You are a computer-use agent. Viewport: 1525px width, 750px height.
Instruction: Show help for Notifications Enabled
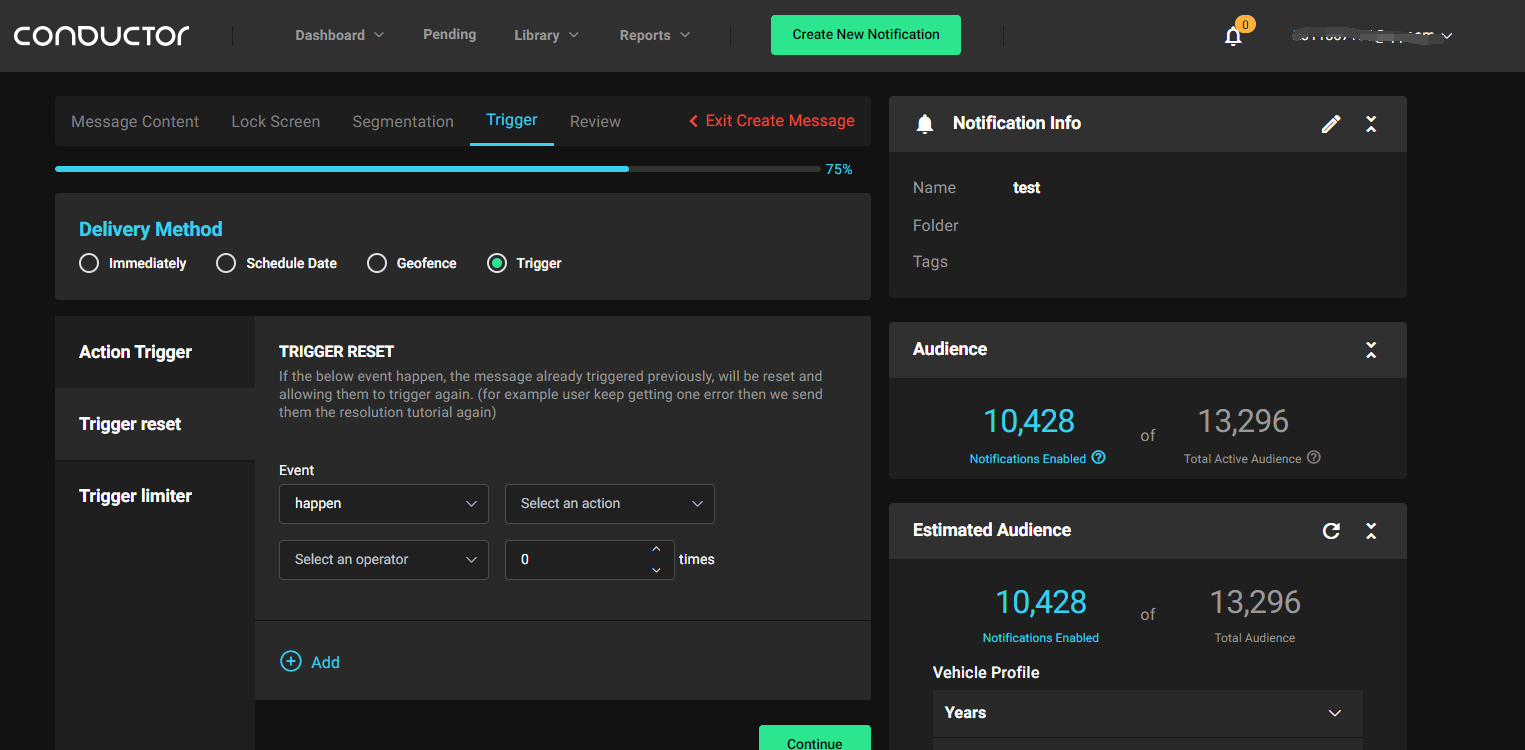tap(1099, 458)
